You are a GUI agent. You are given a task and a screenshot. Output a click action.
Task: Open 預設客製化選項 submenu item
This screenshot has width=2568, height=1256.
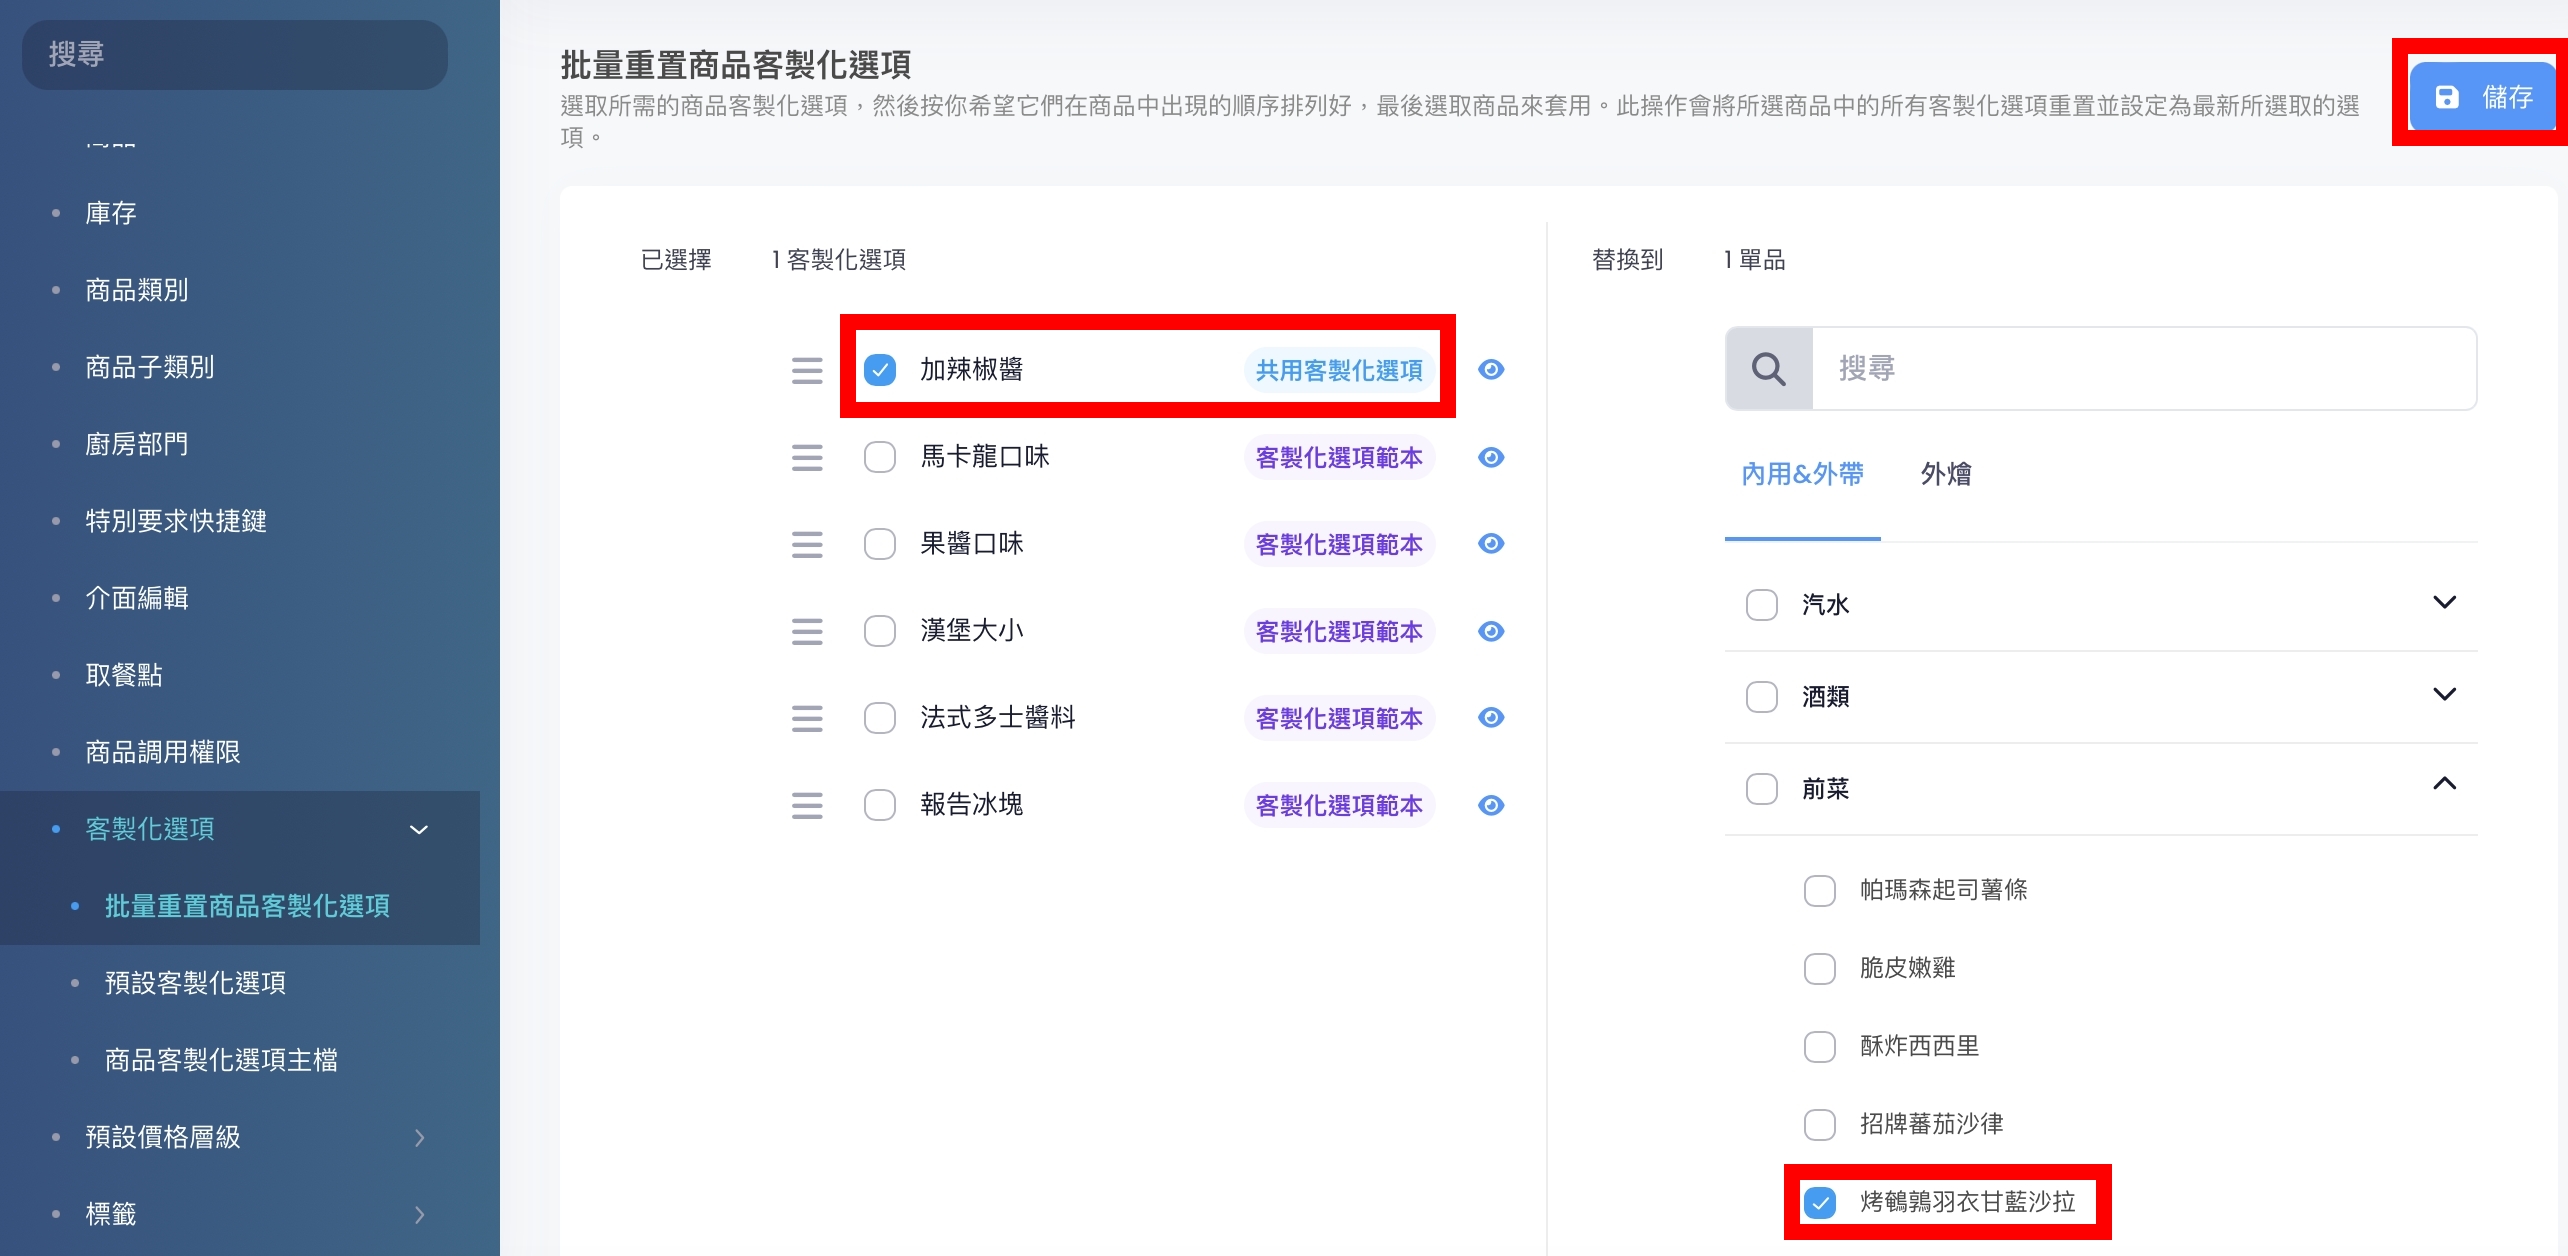[195, 983]
